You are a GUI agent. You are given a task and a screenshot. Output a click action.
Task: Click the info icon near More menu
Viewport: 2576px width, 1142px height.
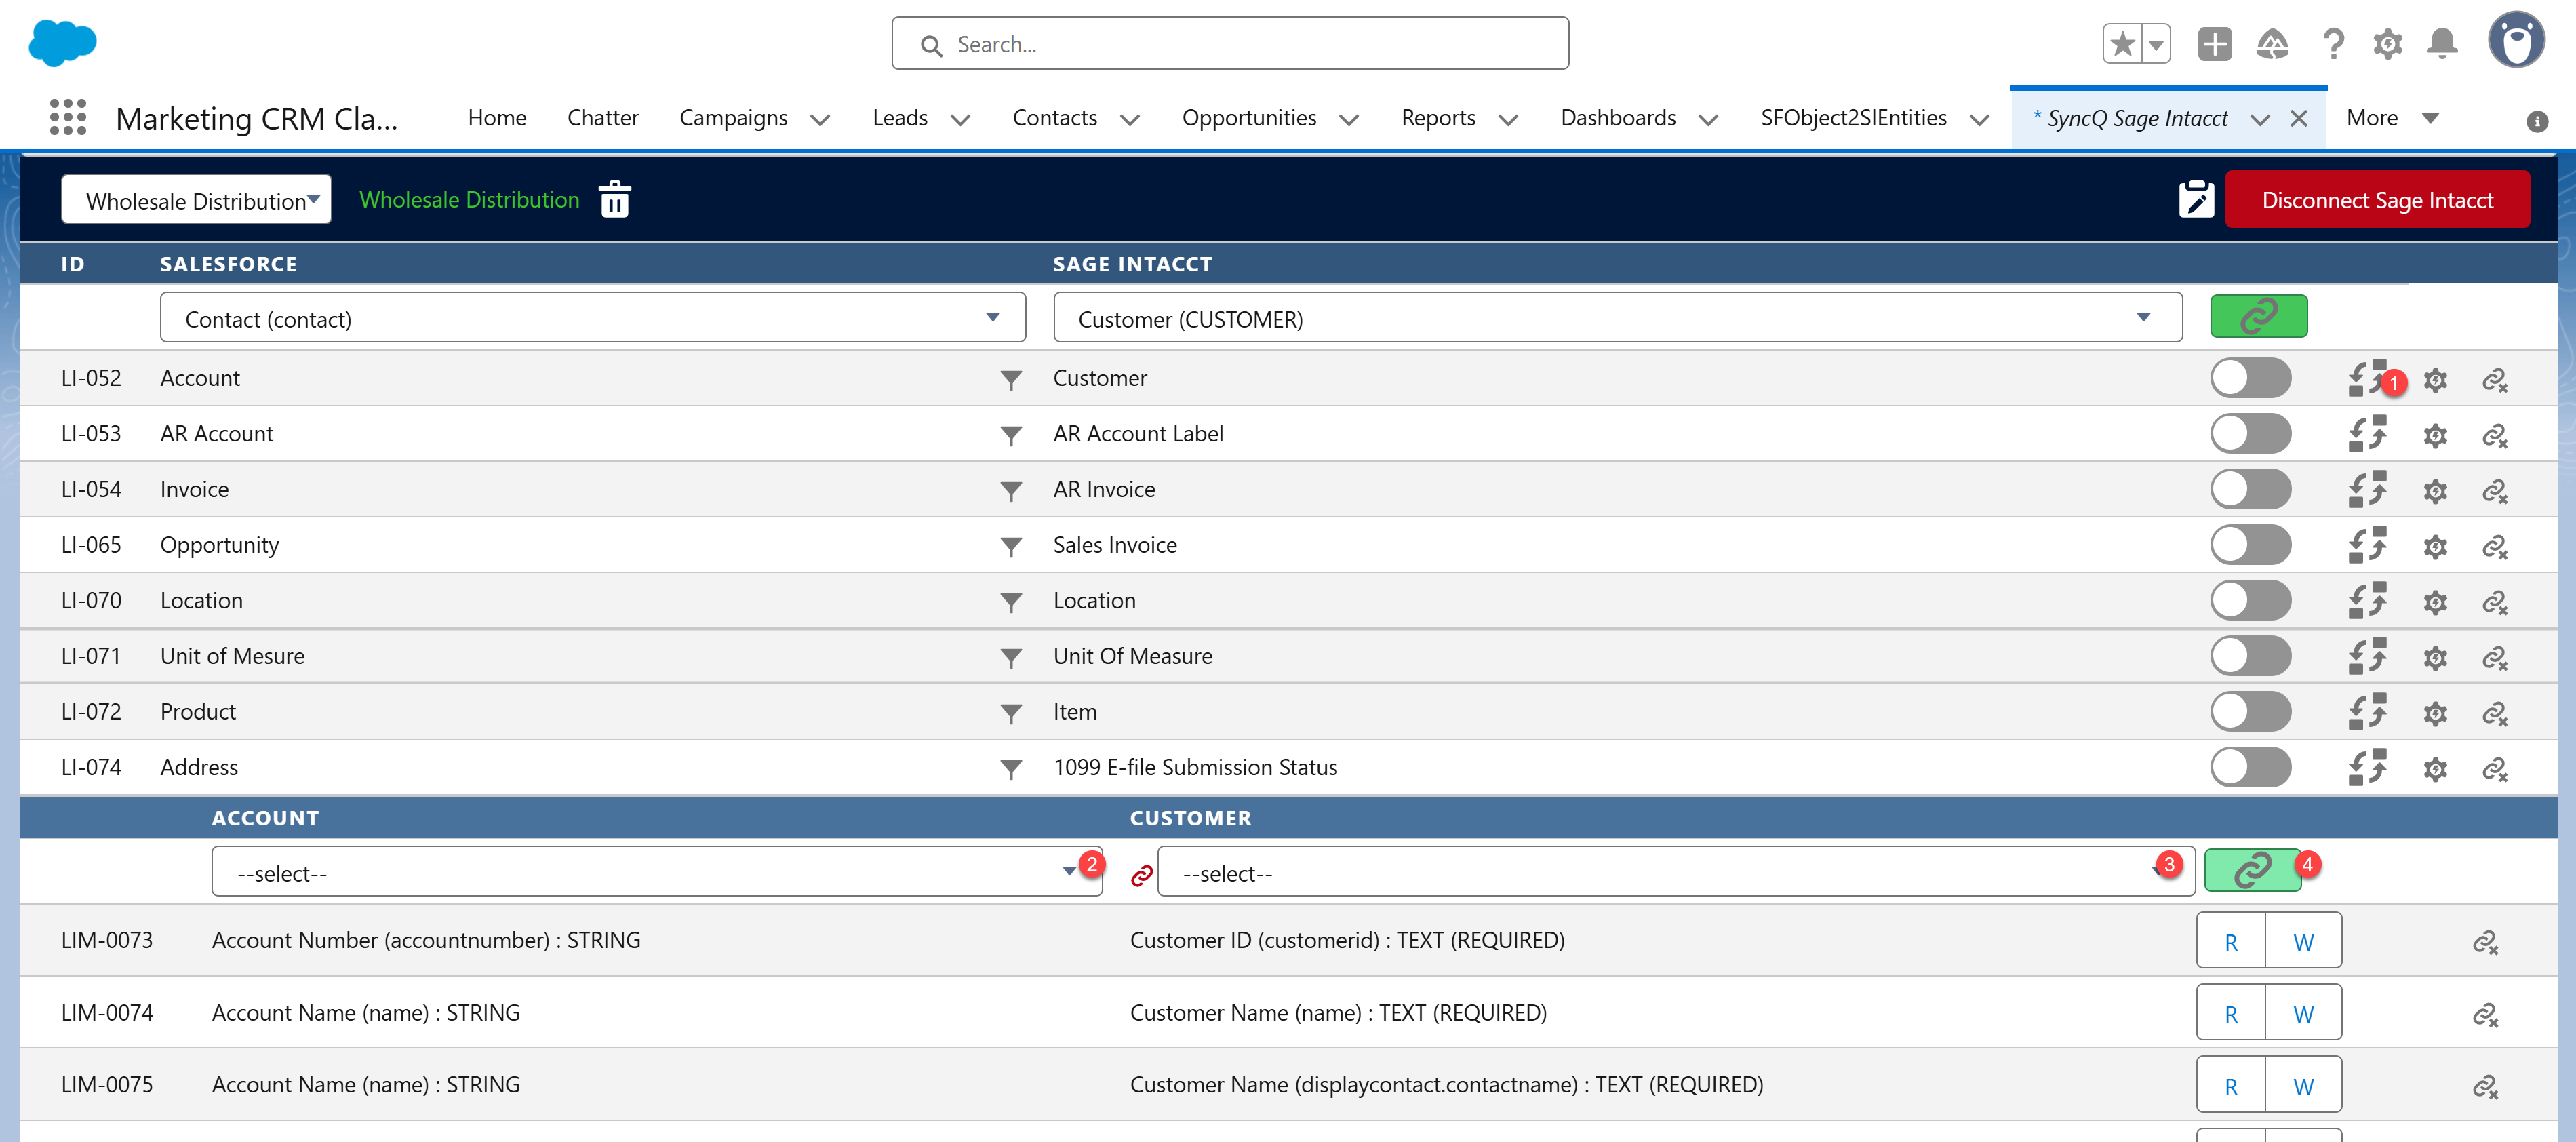point(2536,121)
